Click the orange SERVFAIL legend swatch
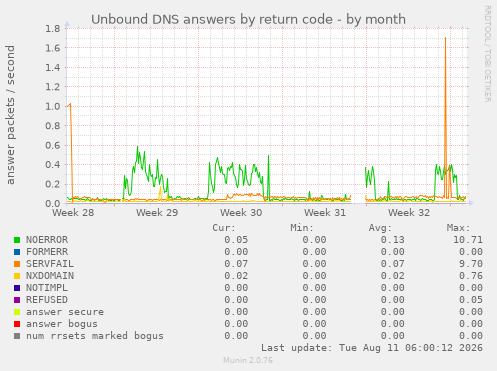 click(17, 264)
